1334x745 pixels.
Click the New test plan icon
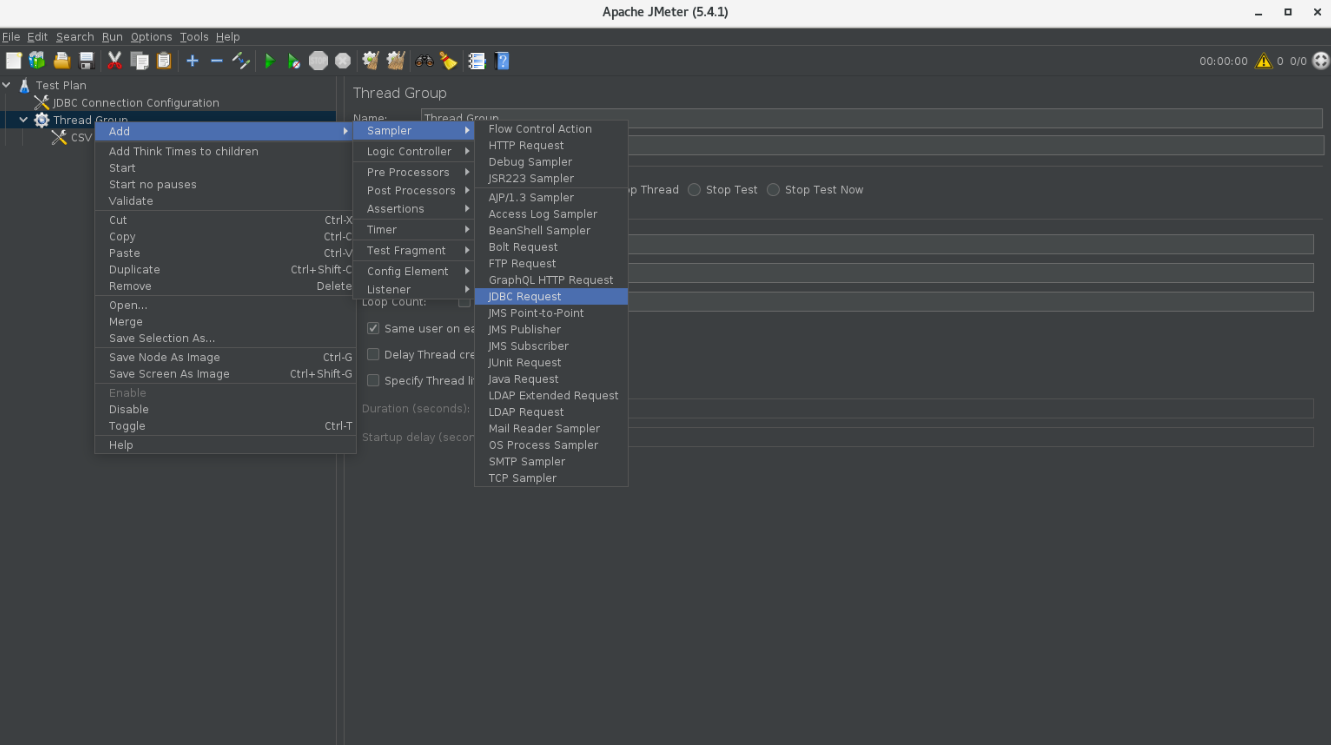point(13,61)
